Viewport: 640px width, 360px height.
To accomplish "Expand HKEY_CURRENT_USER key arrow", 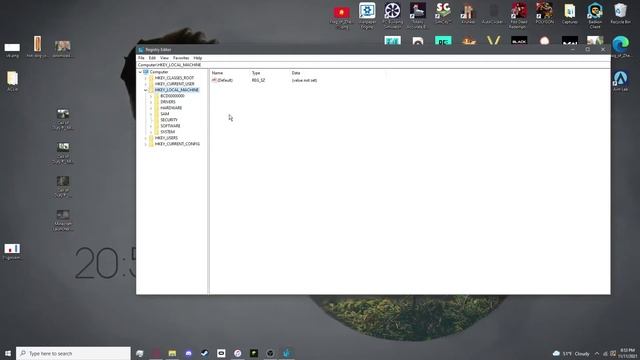I will tap(146, 84).
